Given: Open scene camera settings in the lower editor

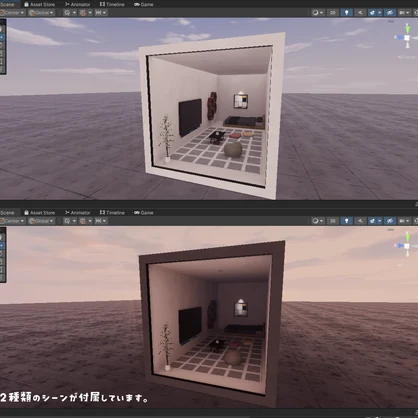Looking at the screenshot, I should (402, 221).
